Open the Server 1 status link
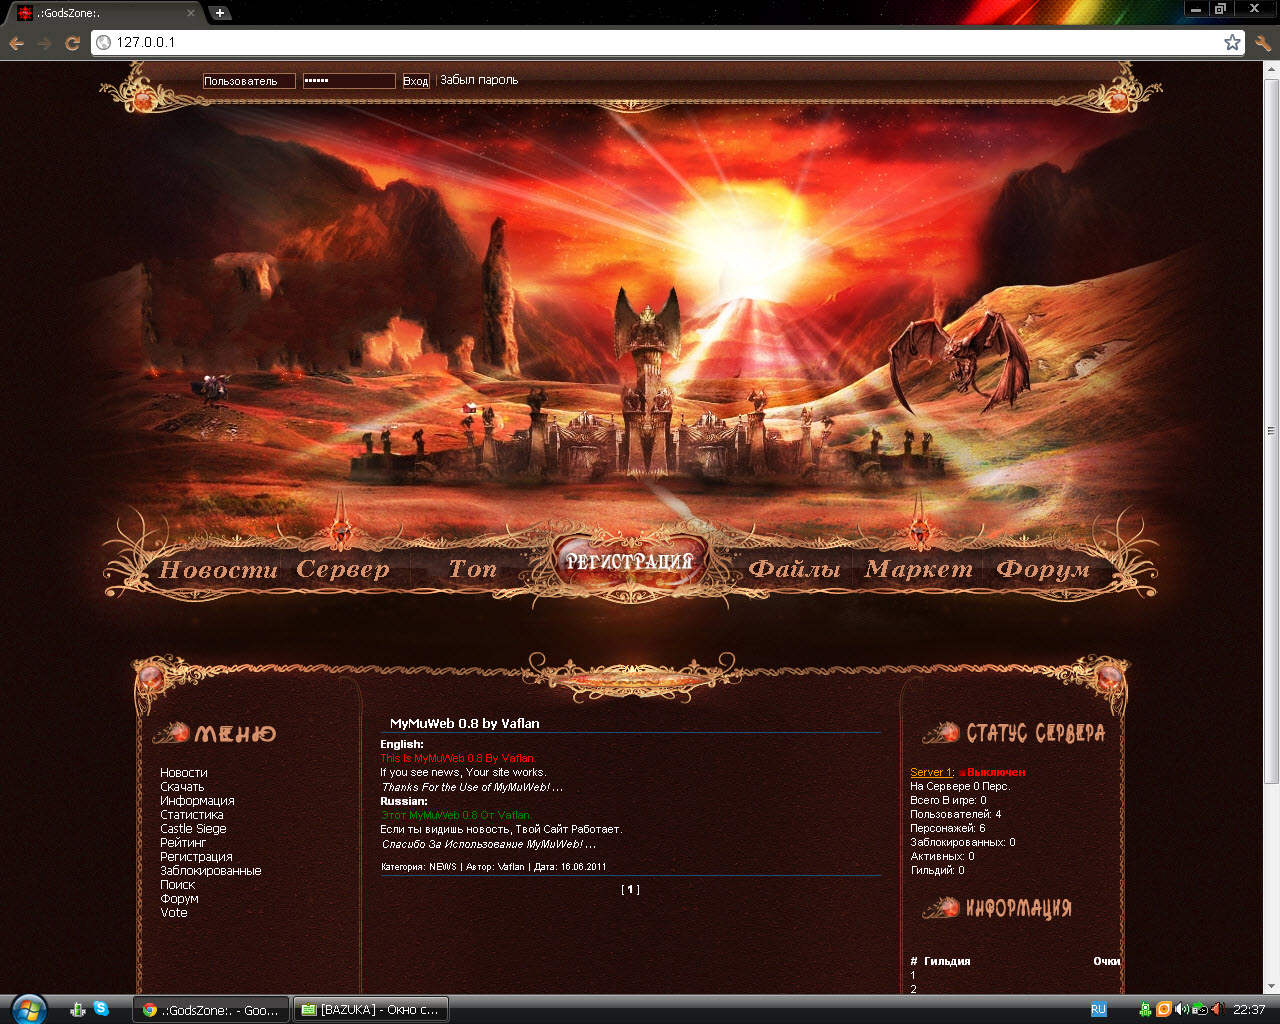The height and width of the screenshot is (1024, 1280). 931,772
